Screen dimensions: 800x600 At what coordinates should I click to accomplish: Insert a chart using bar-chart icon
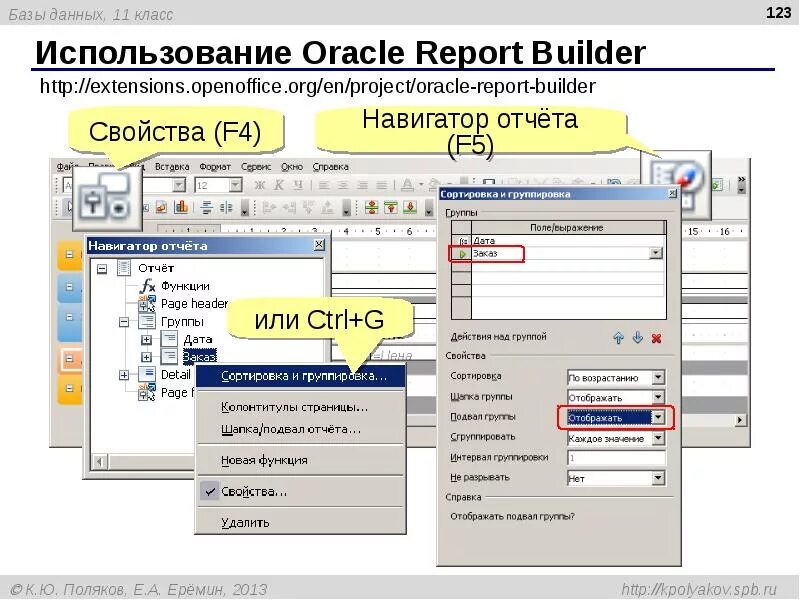pos(181,207)
